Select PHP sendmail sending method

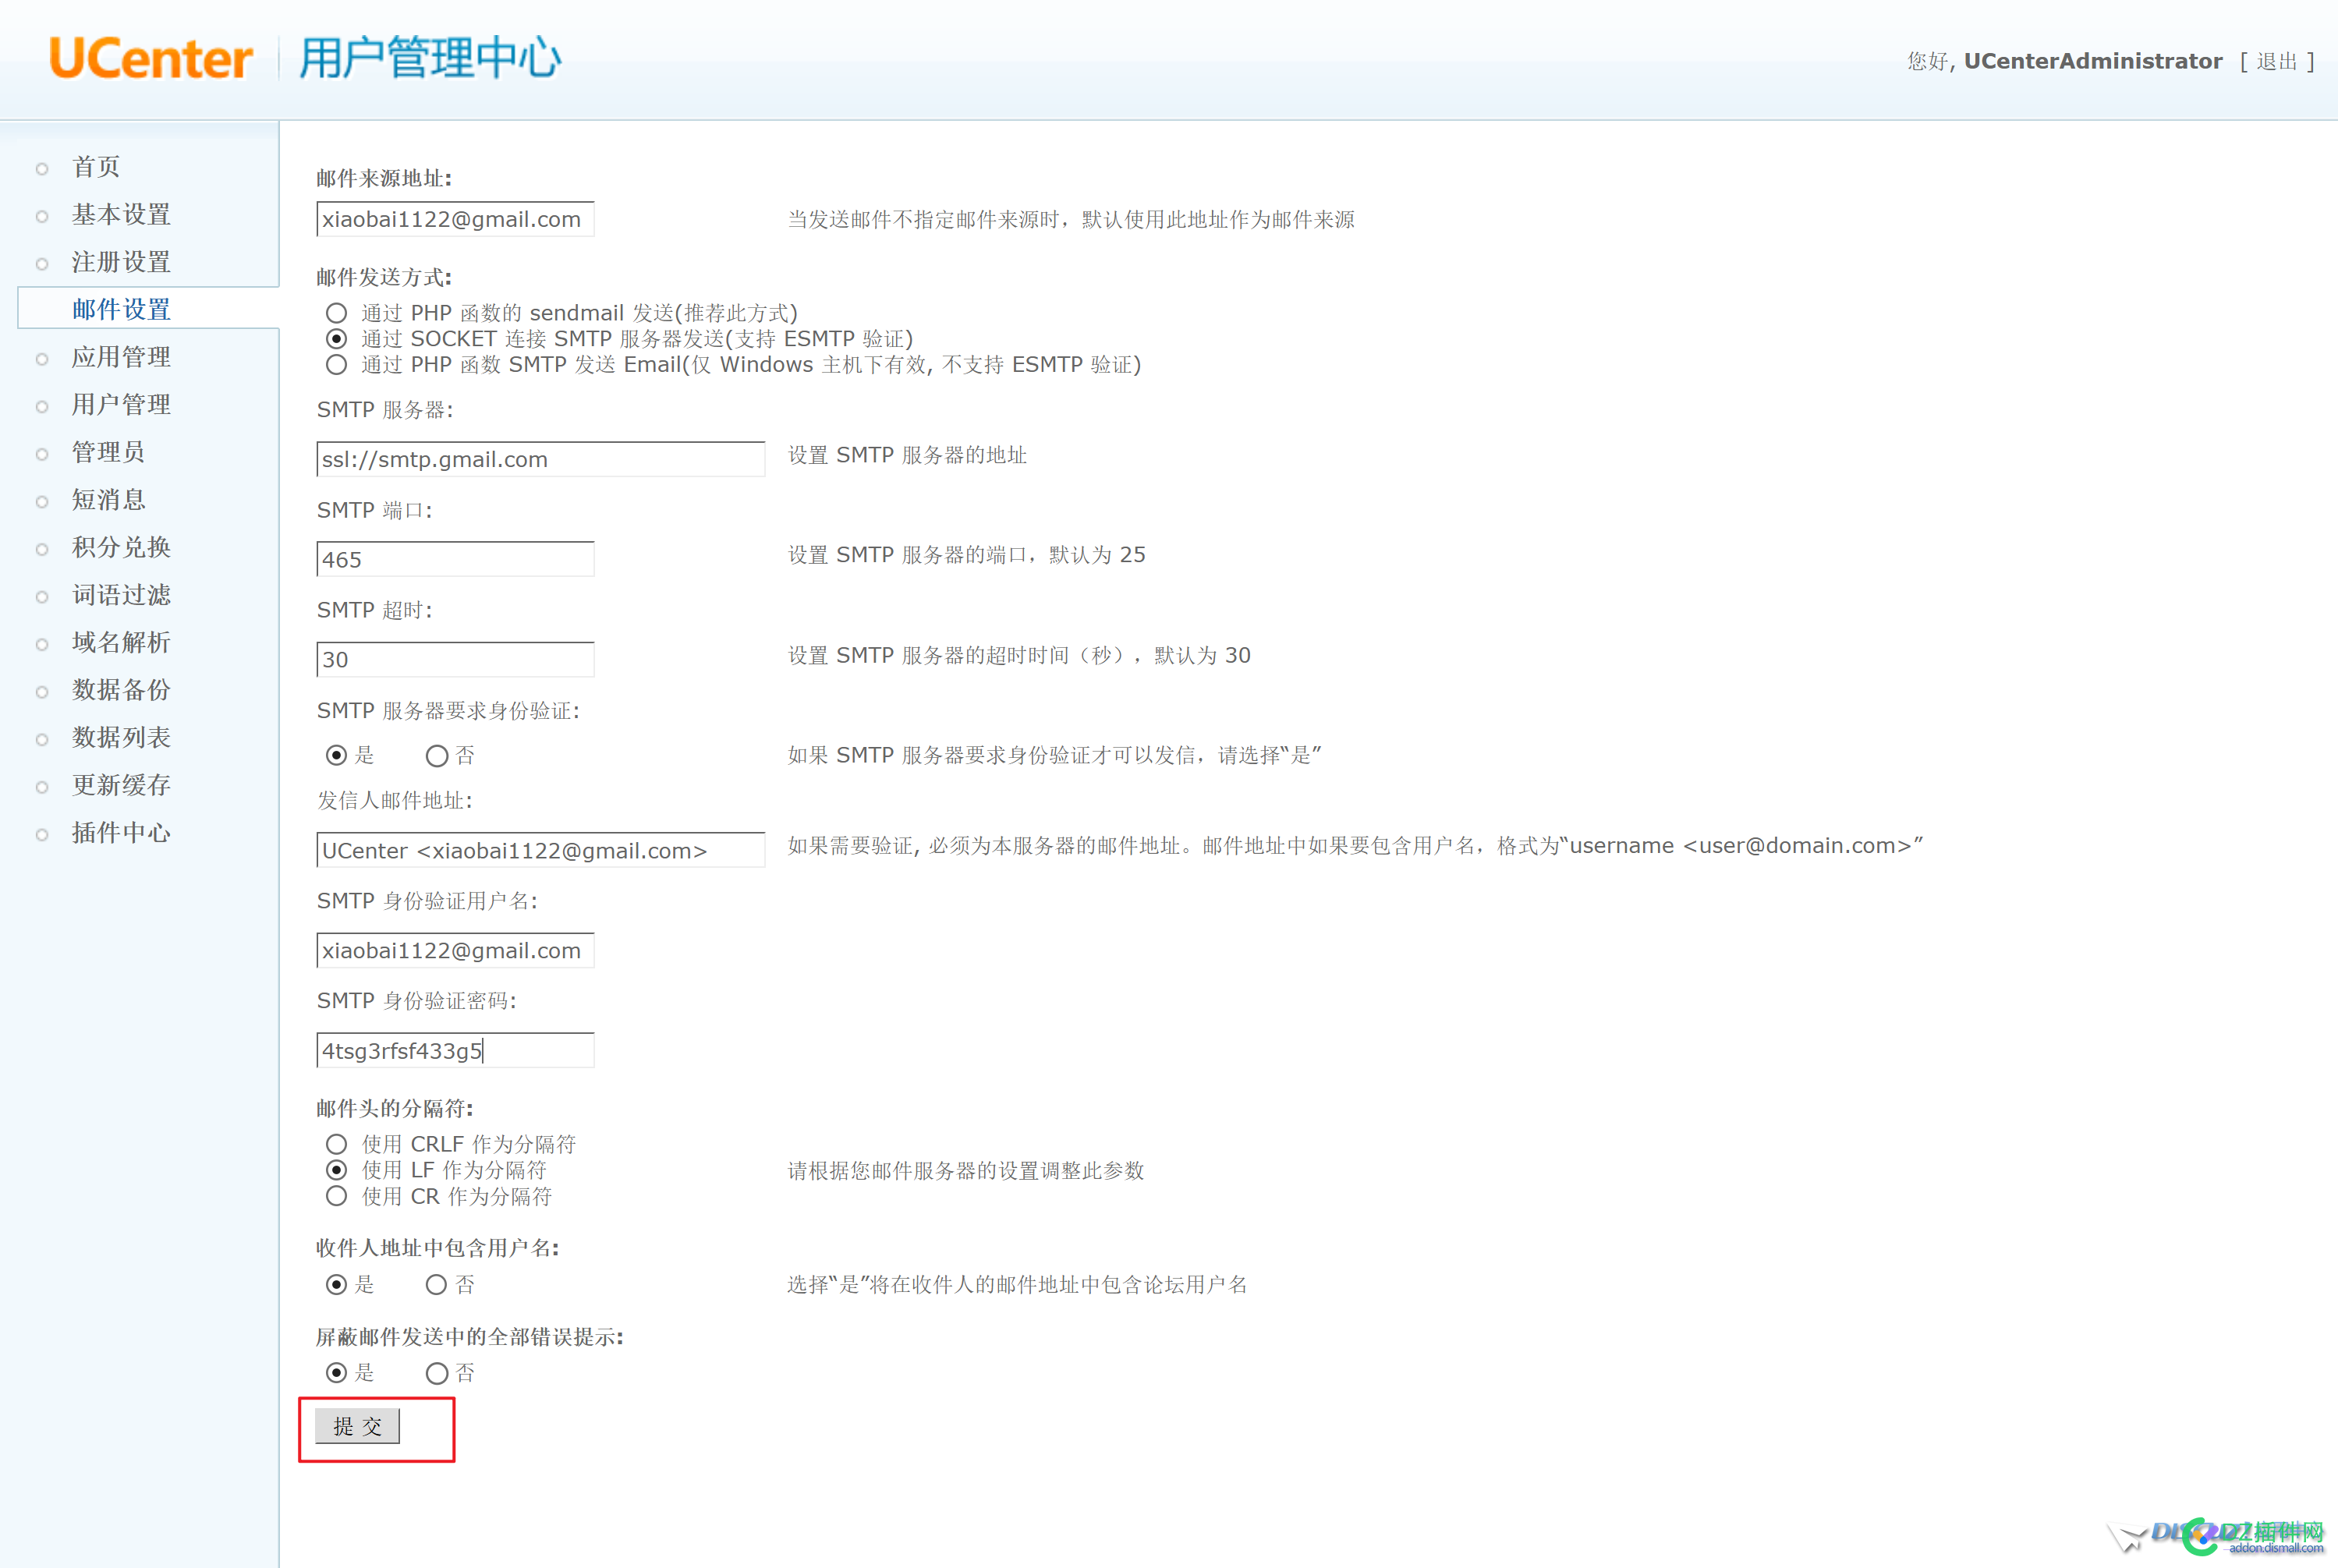337,313
